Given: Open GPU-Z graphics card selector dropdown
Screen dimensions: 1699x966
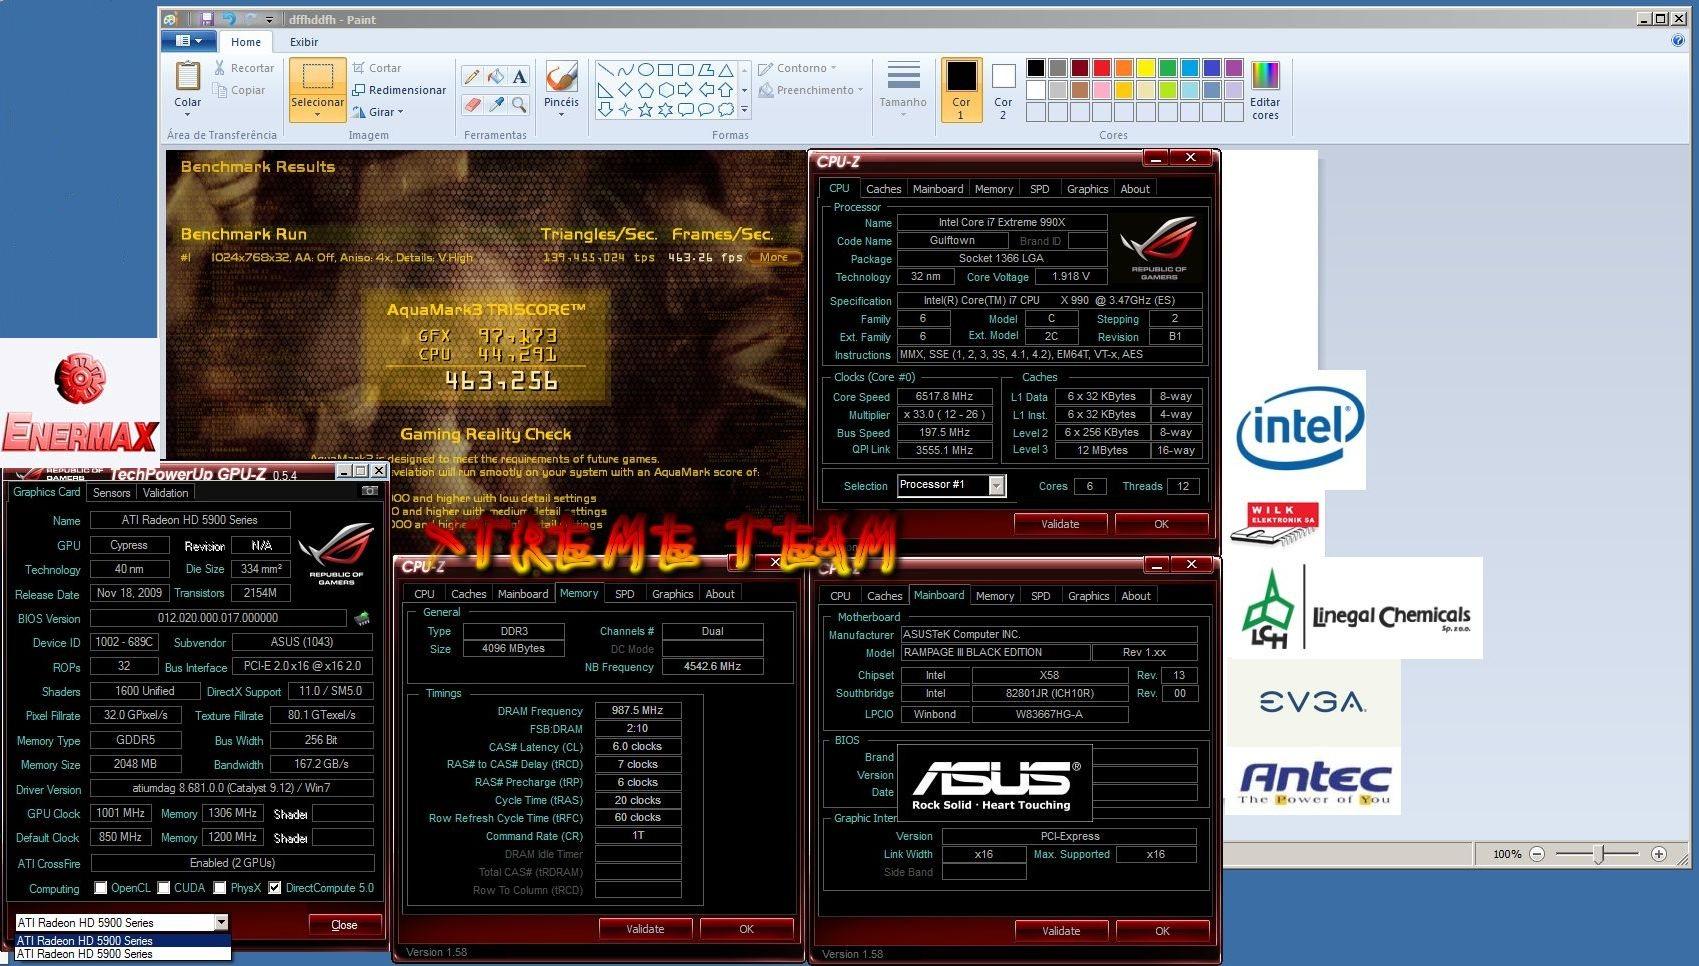Looking at the screenshot, I should (221, 922).
